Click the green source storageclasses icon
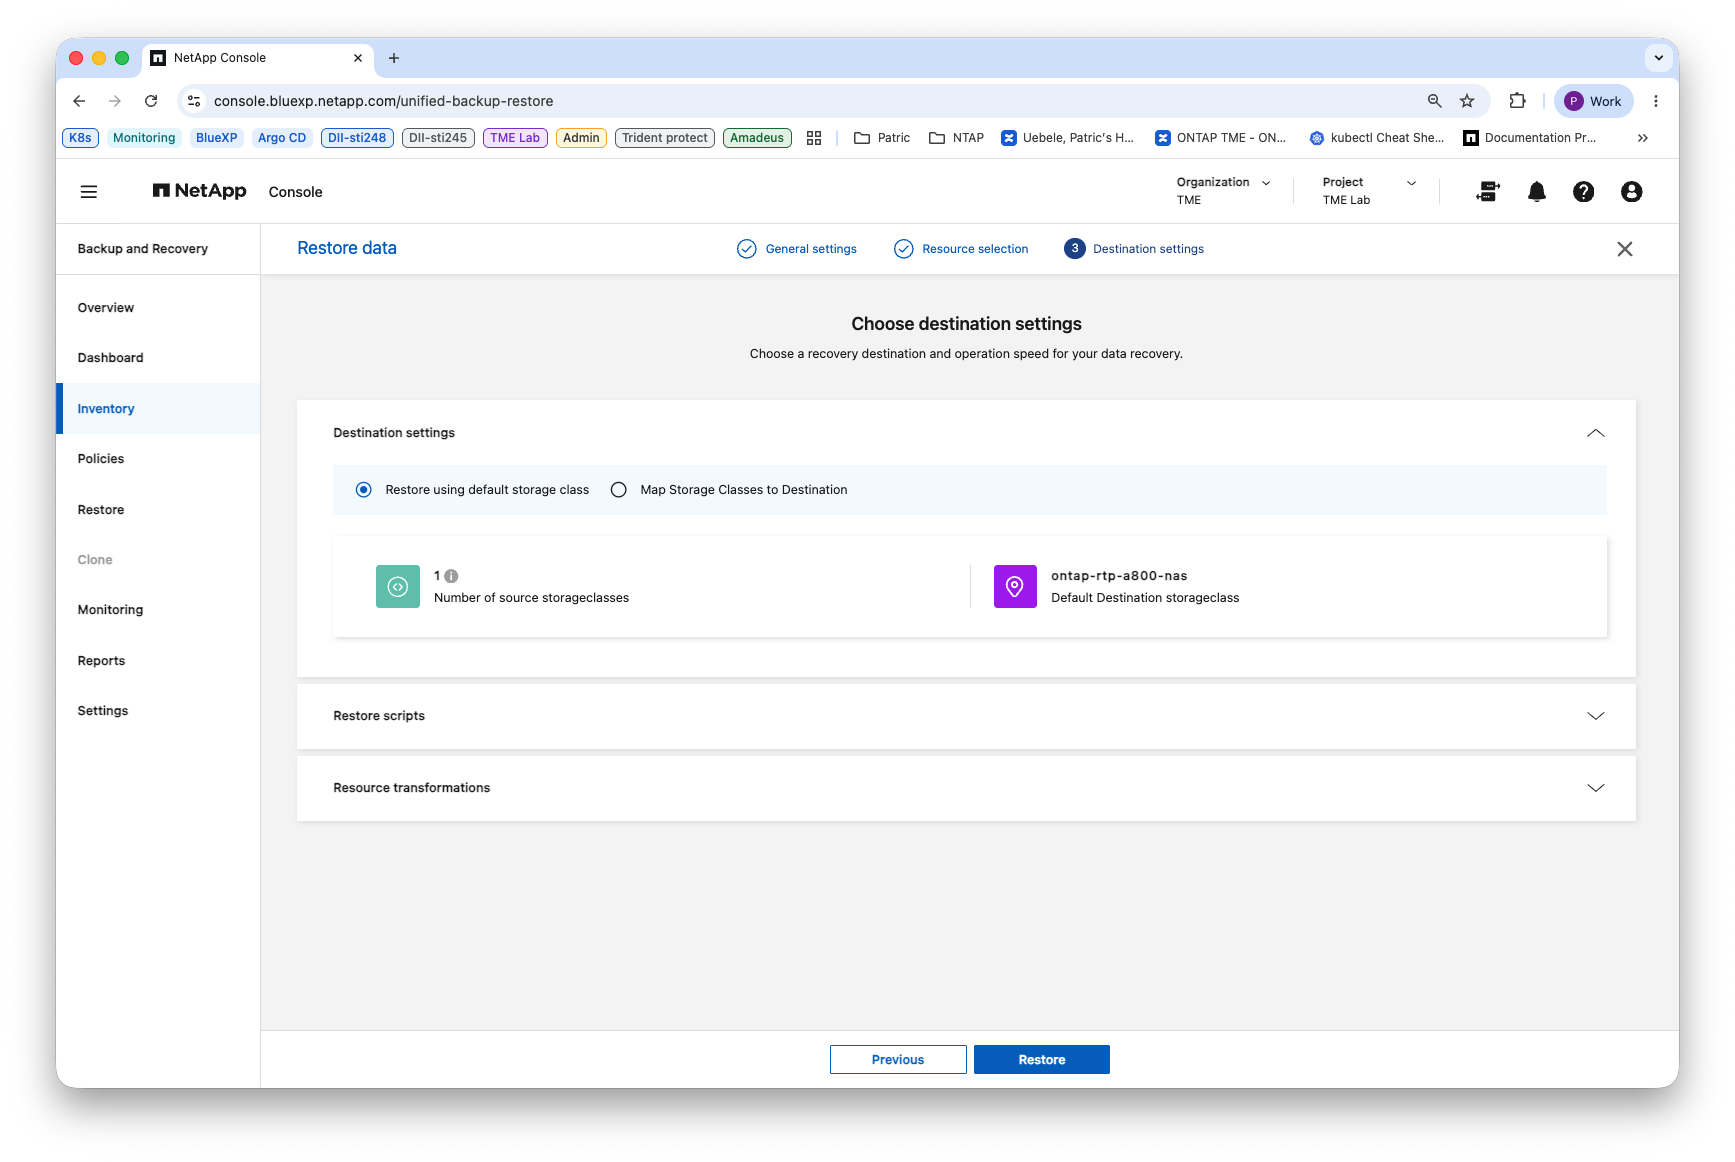The image size is (1735, 1162). click(x=398, y=587)
